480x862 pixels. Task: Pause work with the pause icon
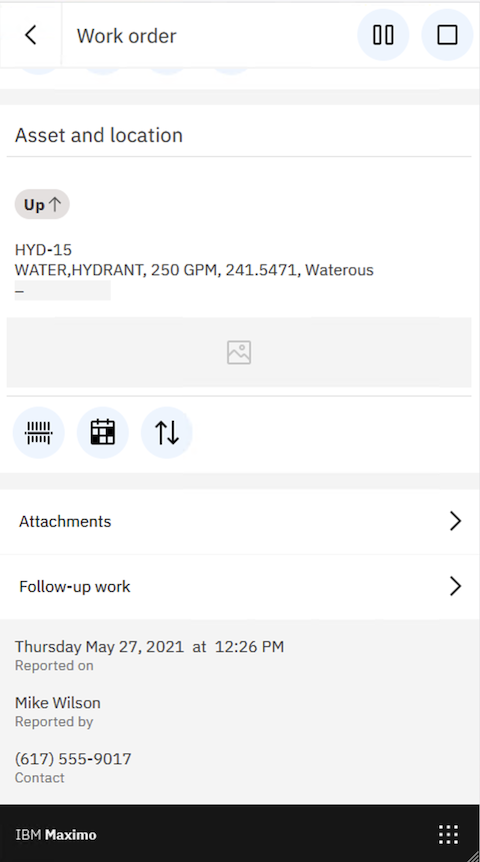[x=383, y=35]
